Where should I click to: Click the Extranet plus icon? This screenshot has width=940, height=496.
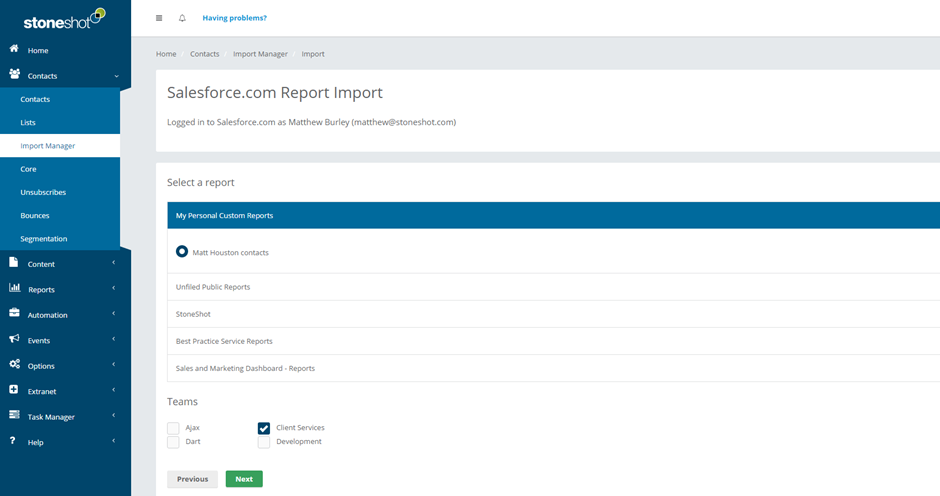pyautogui.click(x=14, y=389)
